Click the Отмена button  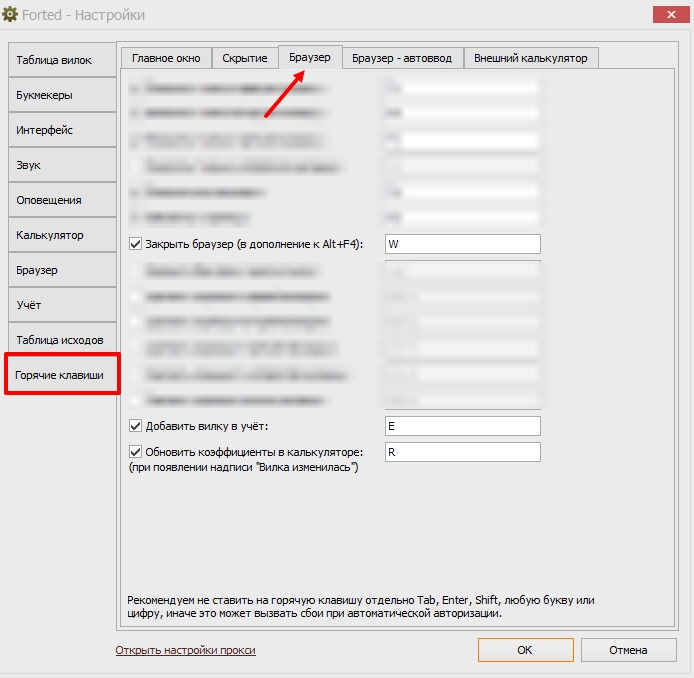(628, 650)
